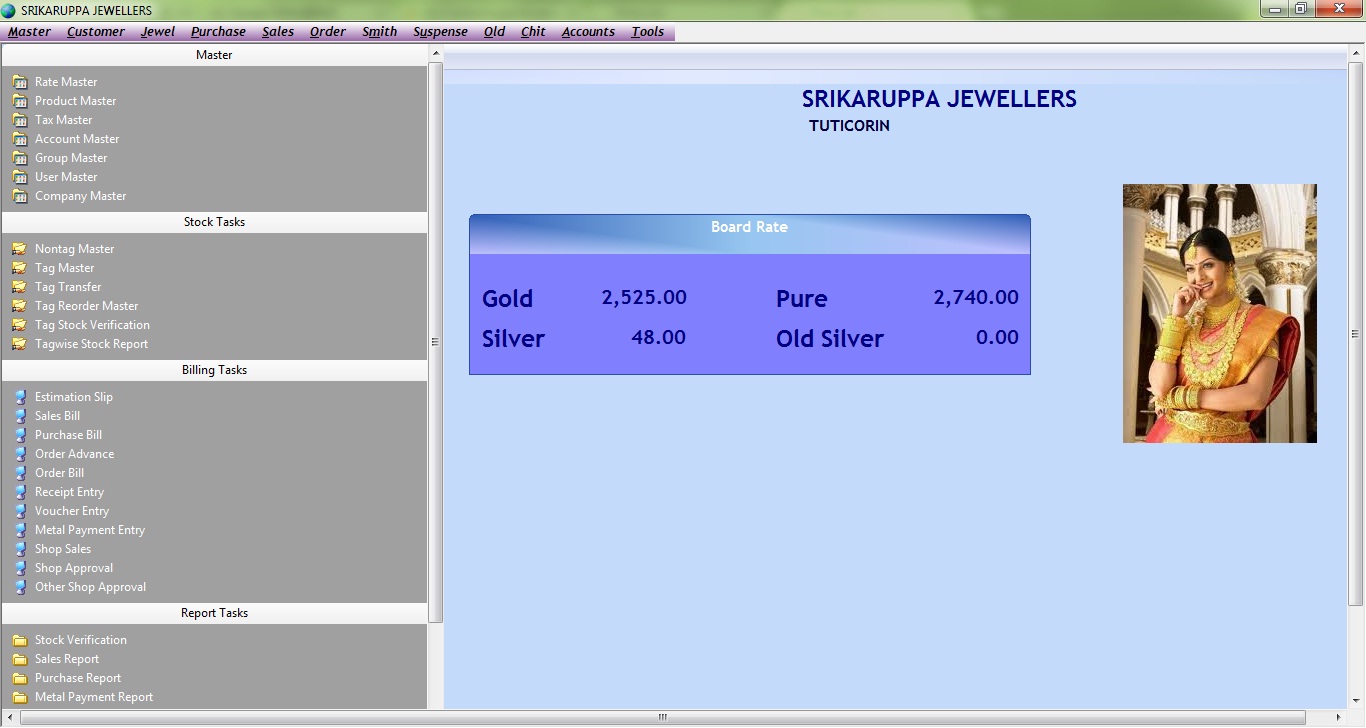The width and height of the screenshot is (1366, 728).
Task: Collapse the Report Tasks section header
Action: coord(214,613)
